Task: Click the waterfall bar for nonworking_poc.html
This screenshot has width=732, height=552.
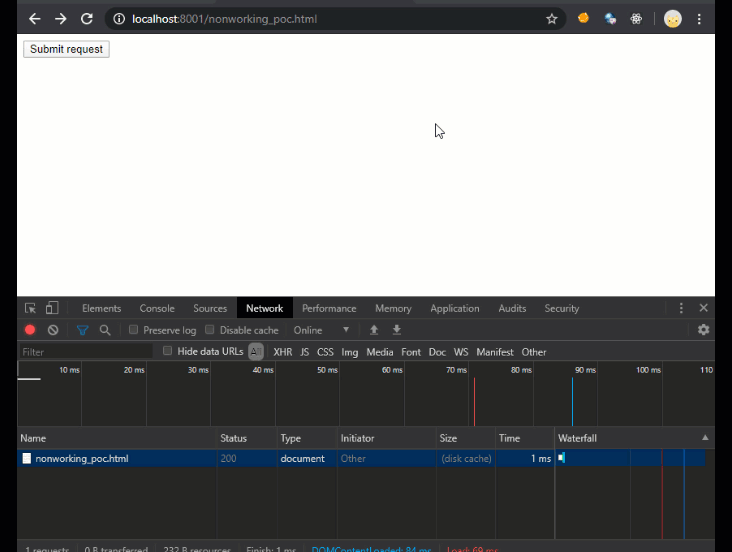Action: 562,458
